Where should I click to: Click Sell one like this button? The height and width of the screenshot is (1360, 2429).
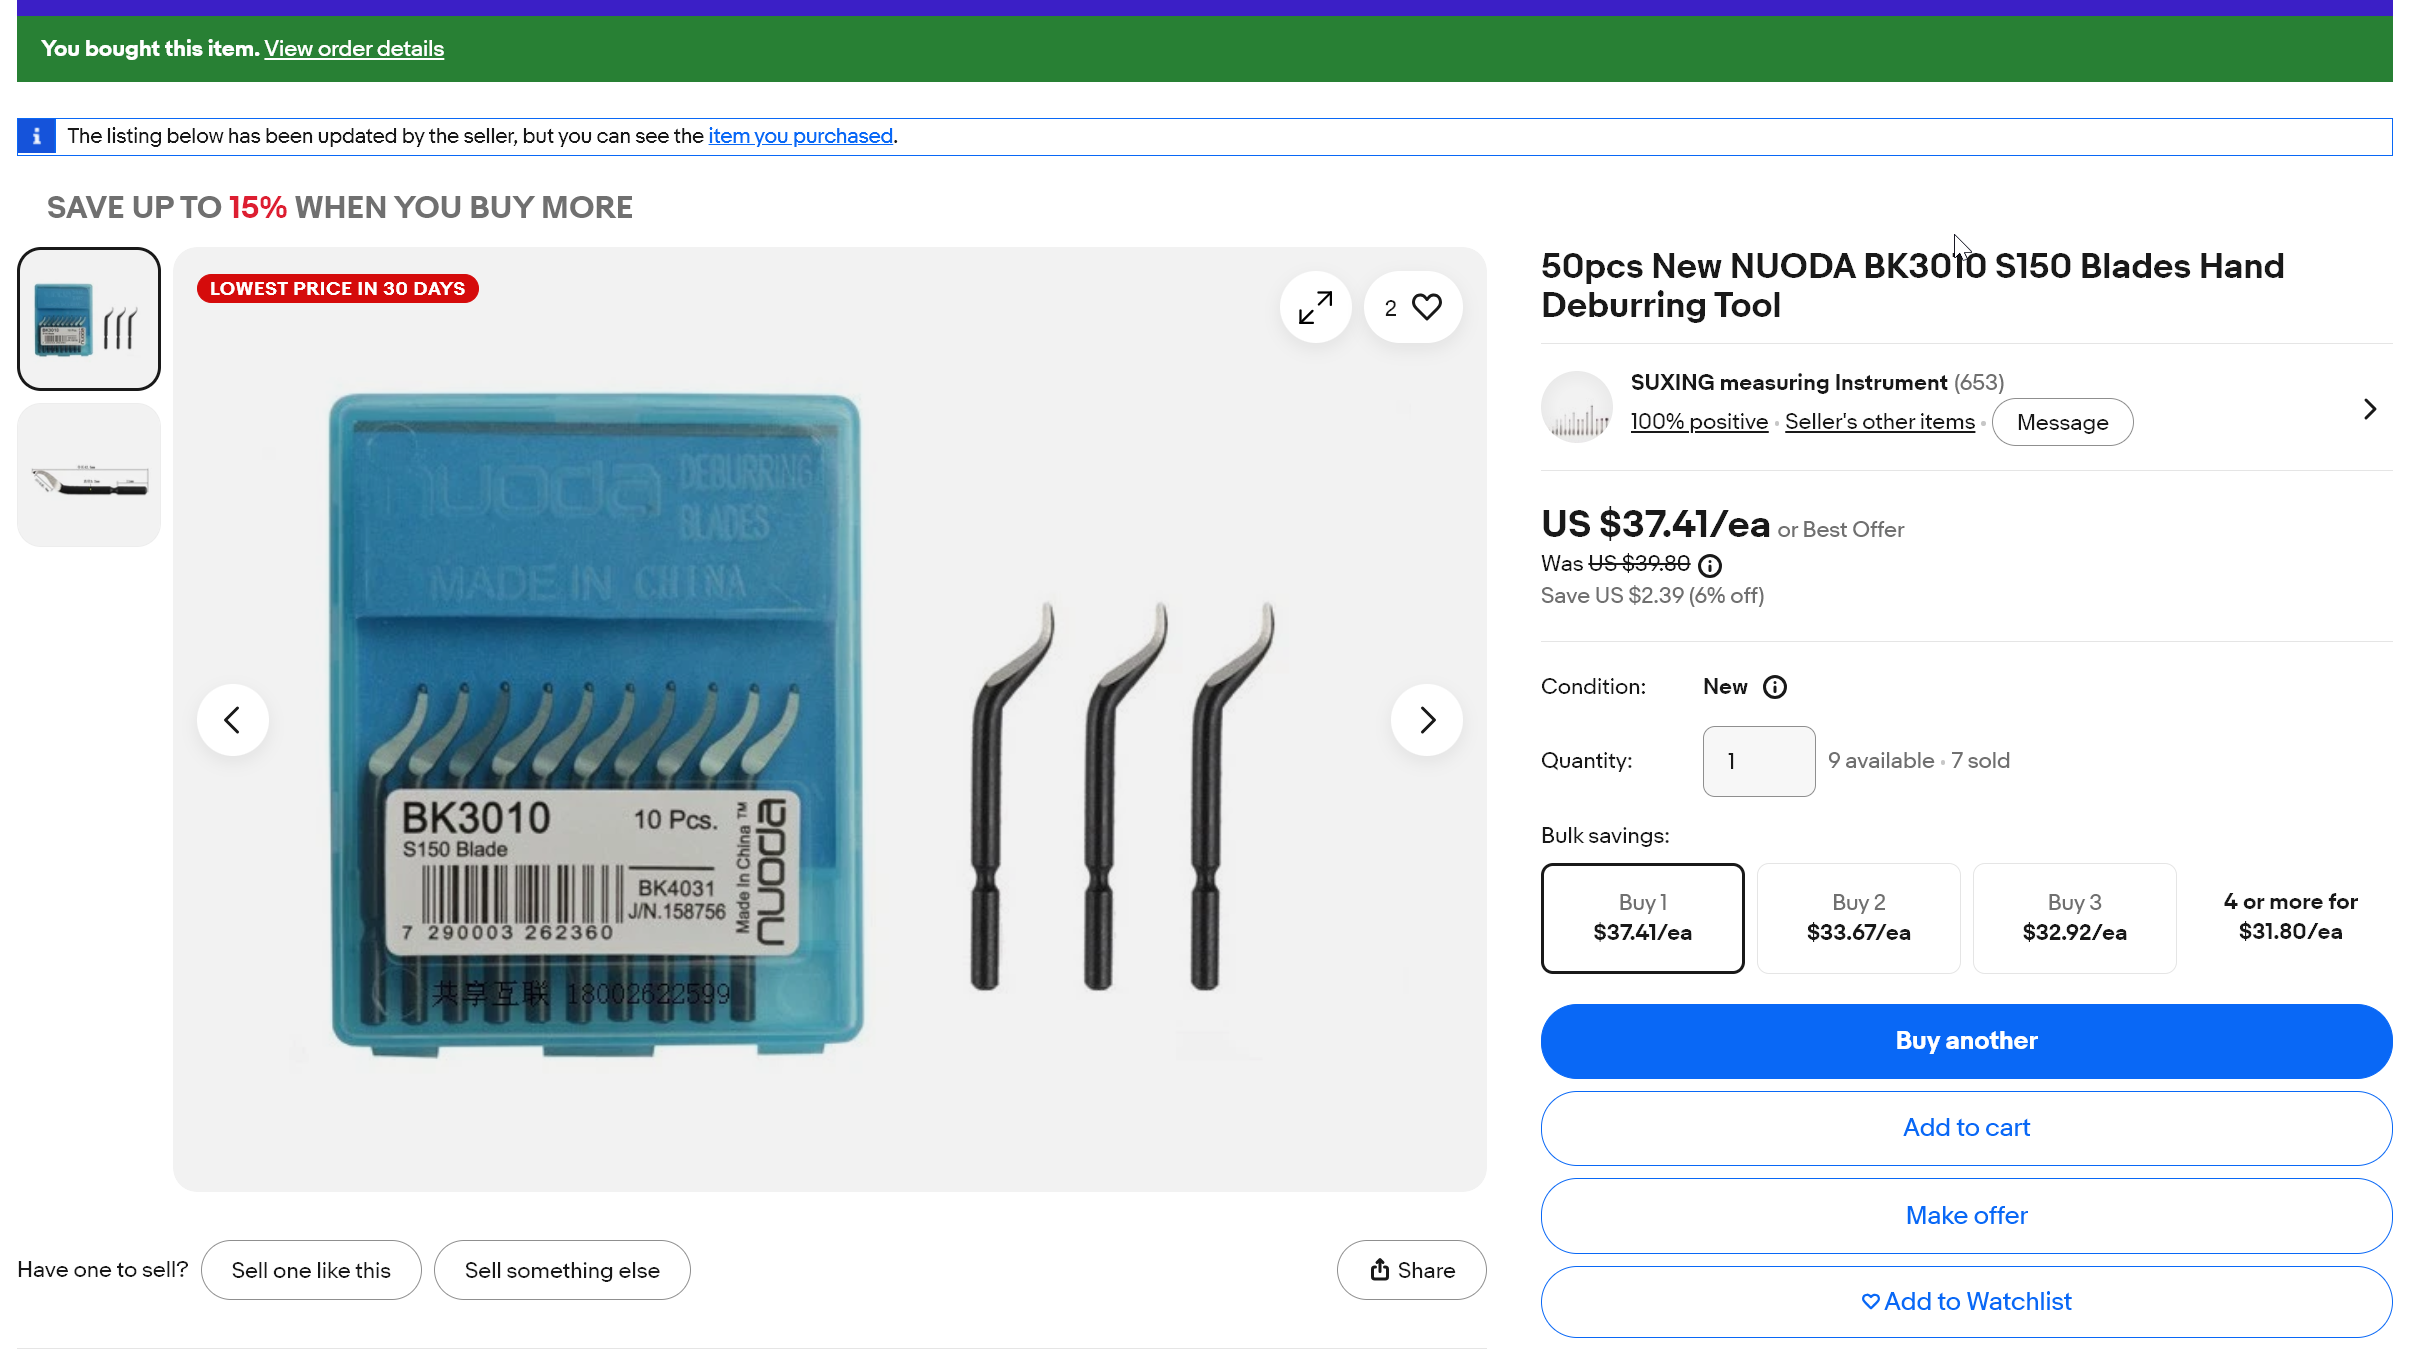point(311,1270)
